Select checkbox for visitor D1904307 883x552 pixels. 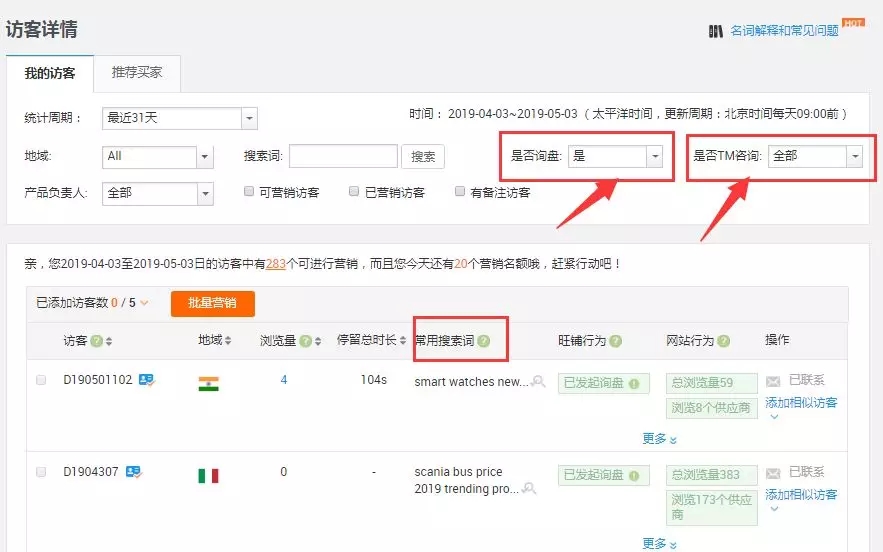(41, 472)
